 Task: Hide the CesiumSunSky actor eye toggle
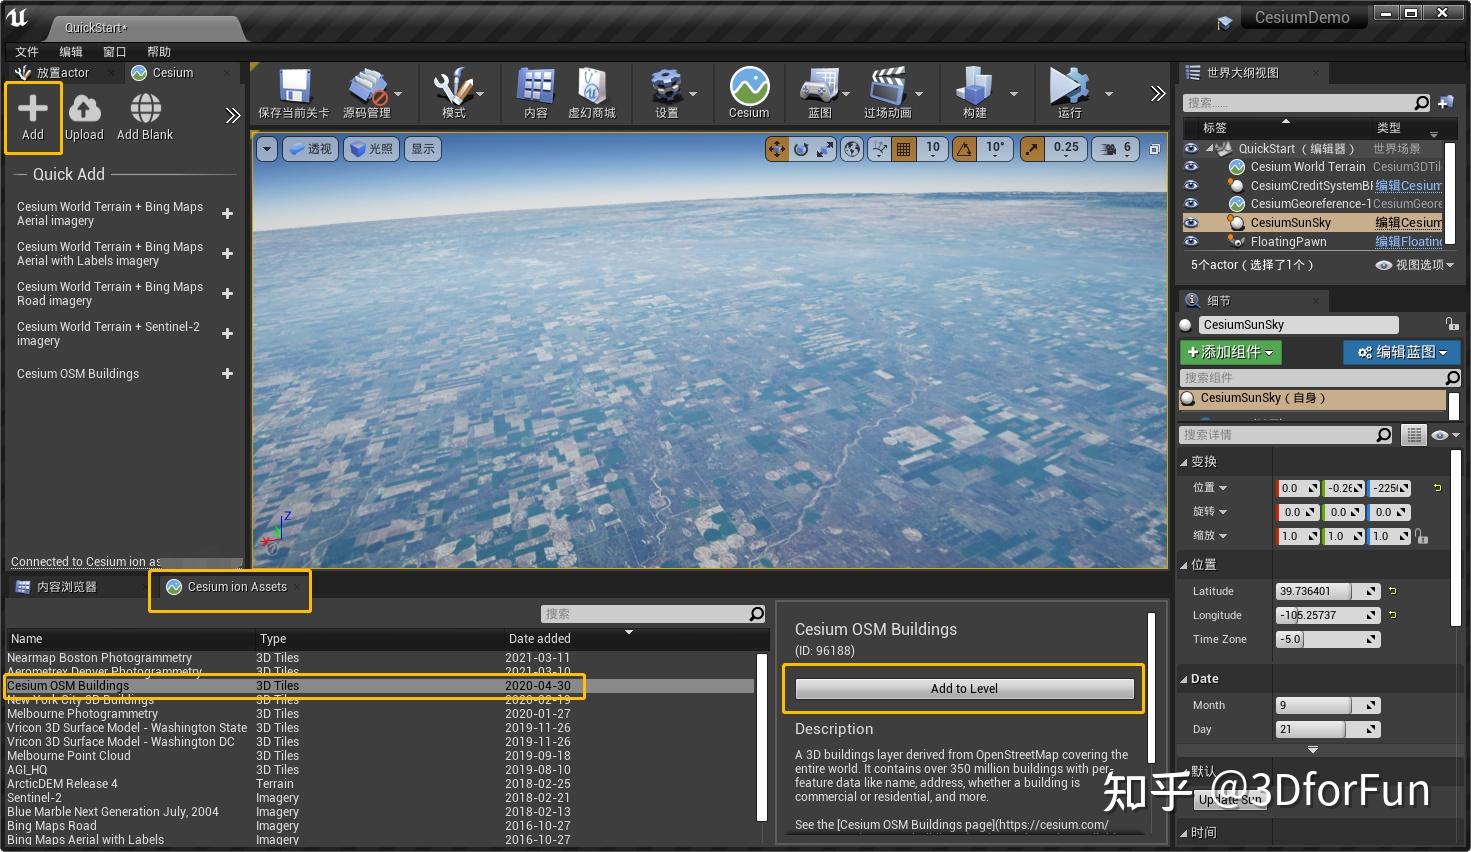(x=1190, y=223)
